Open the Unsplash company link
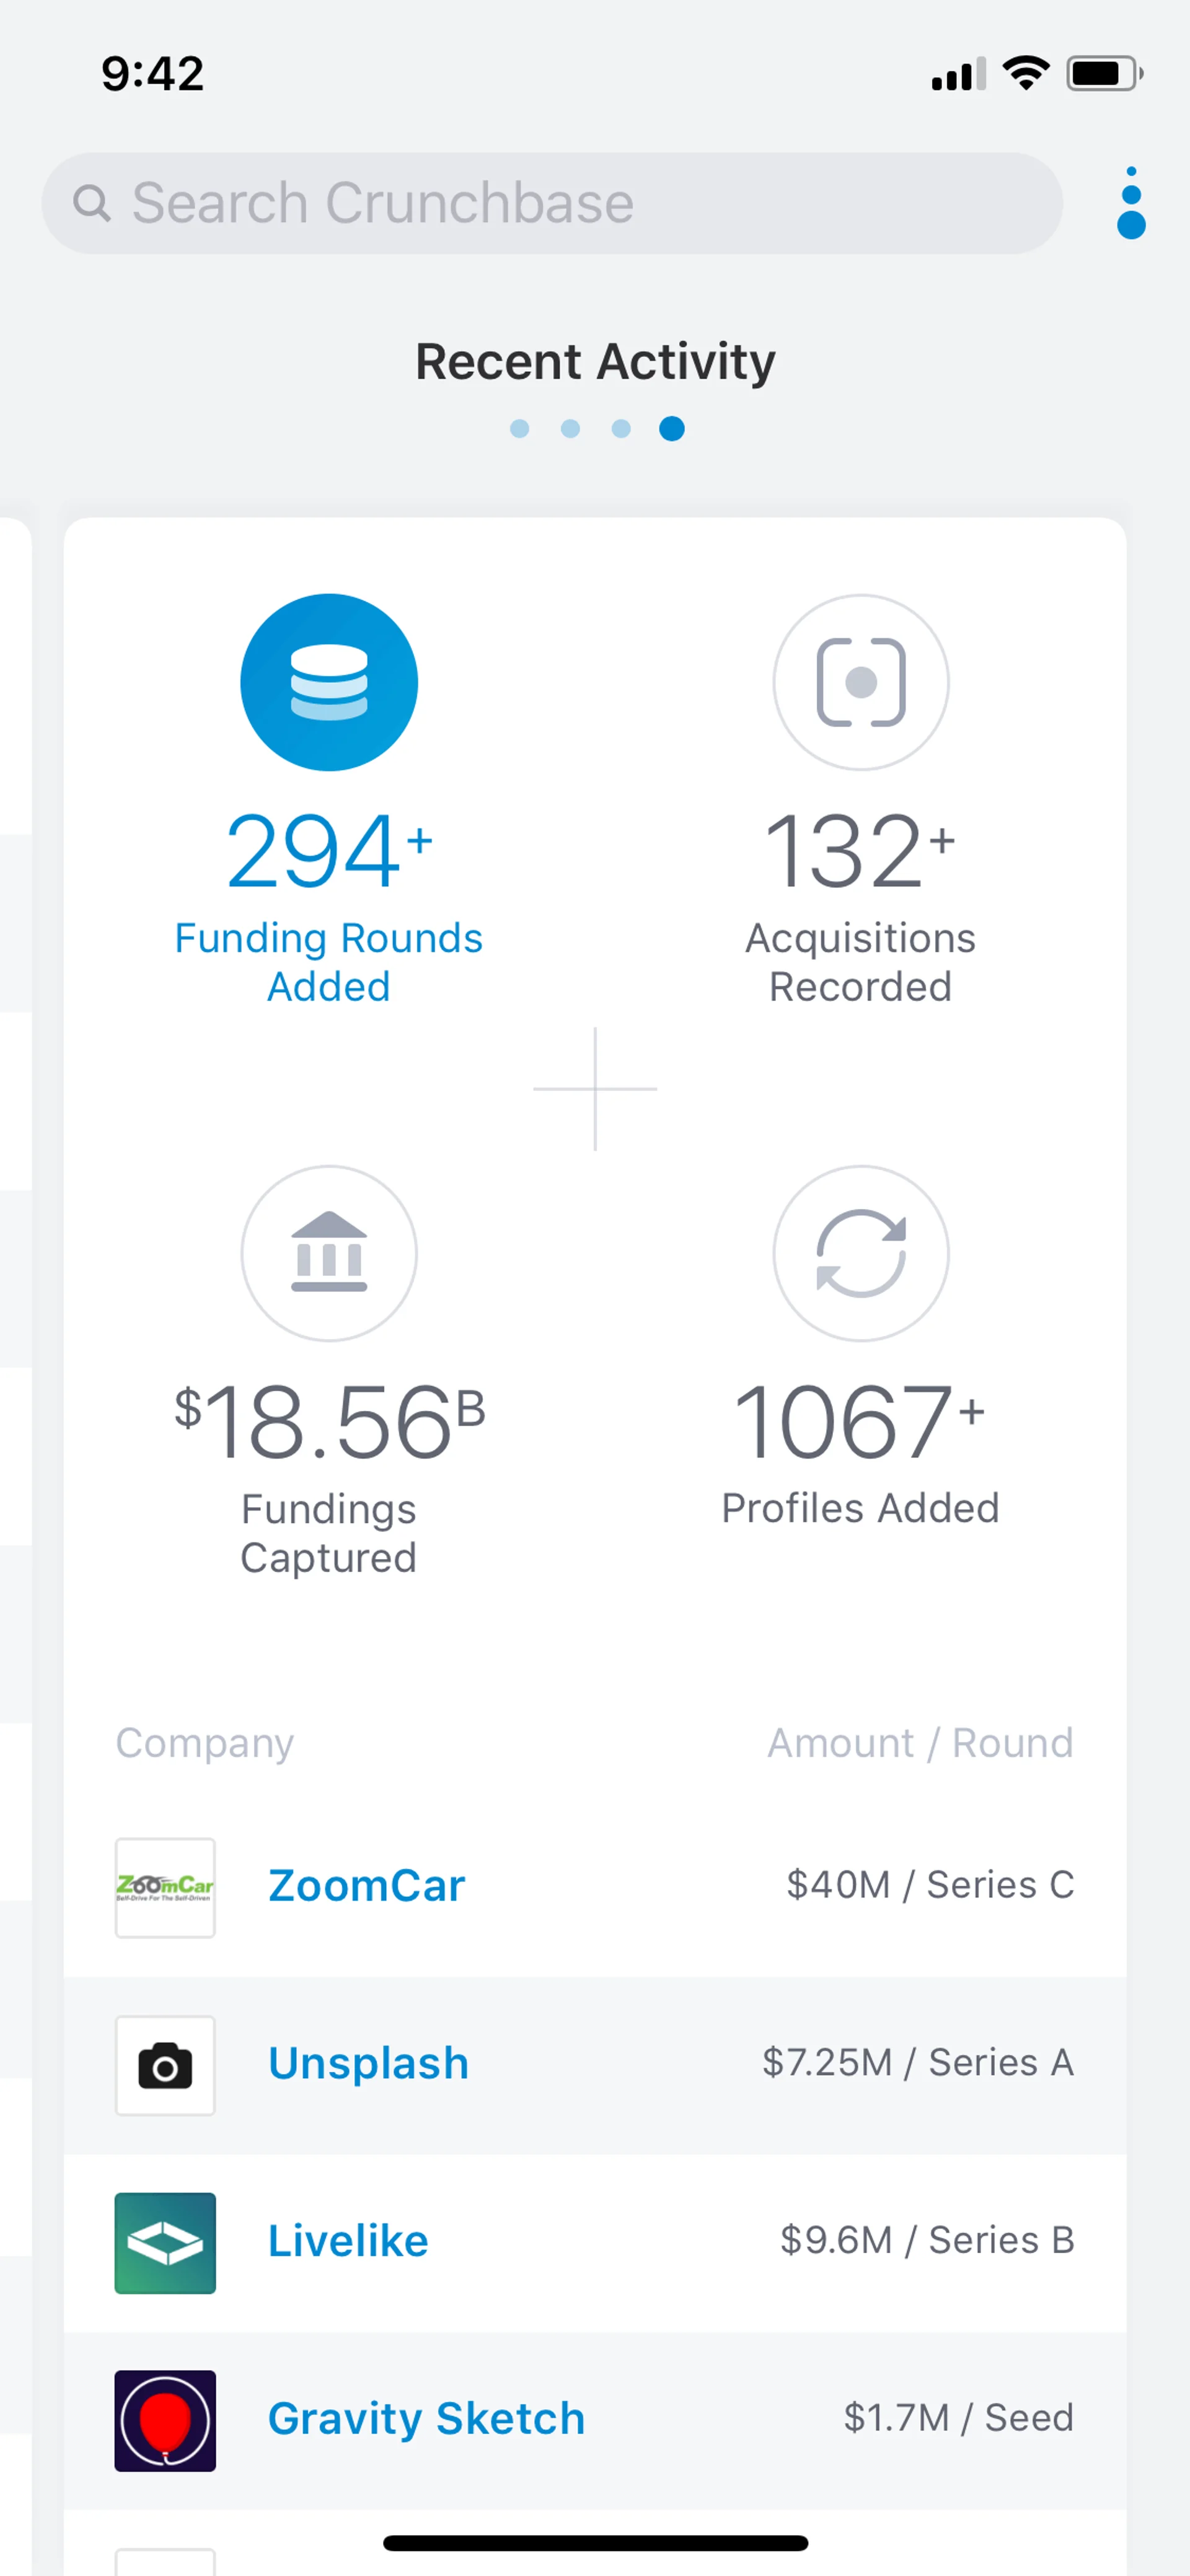 tap(368, 2063)
